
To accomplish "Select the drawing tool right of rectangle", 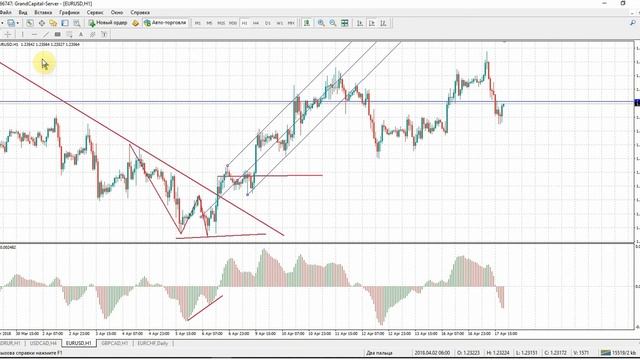I will 69,34.
